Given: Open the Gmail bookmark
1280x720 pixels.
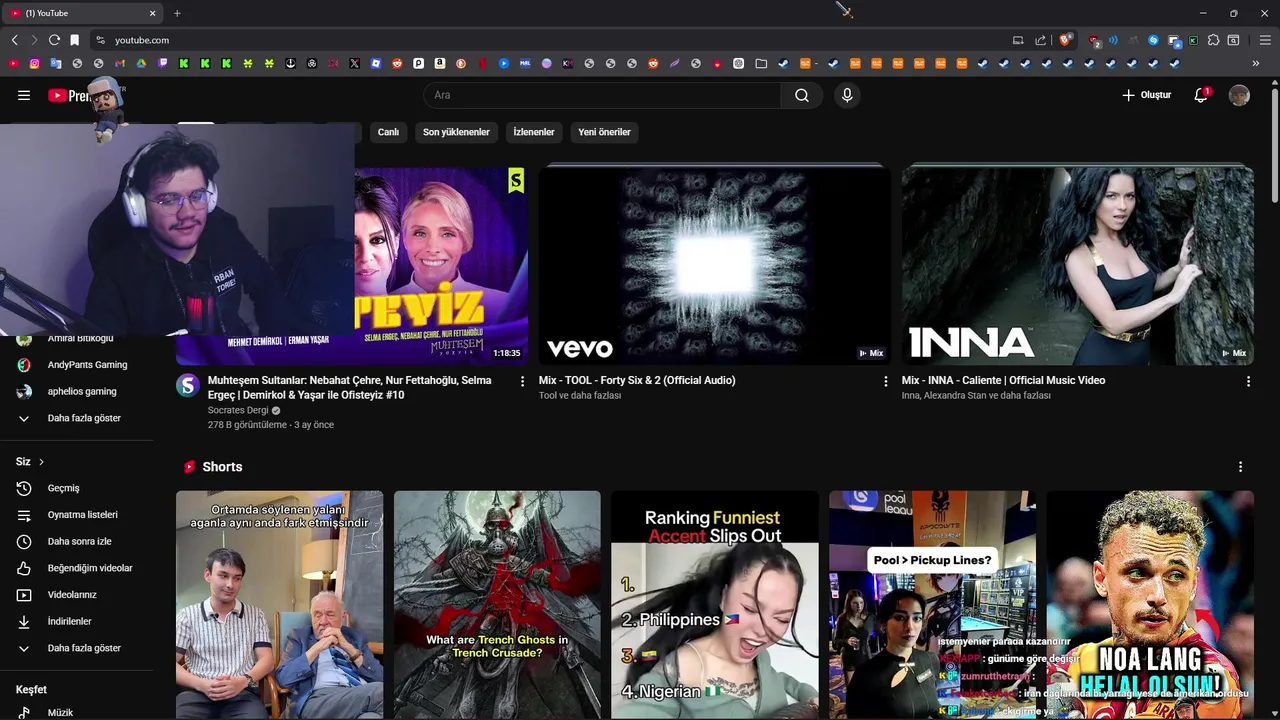Looking at the screenshot, I should pos(119,63).
